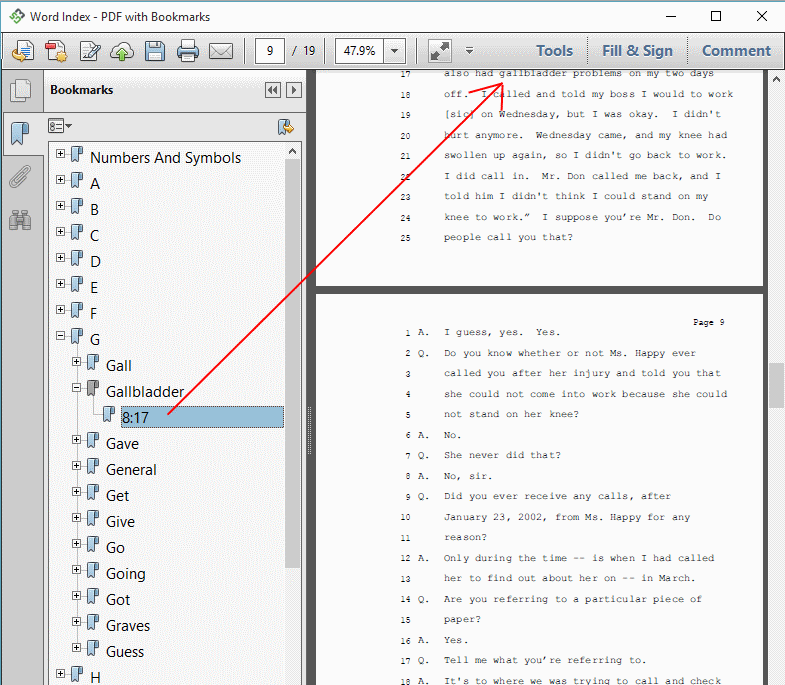
Task: Collapse the Gallbladder bookmark
Action: 77,388
